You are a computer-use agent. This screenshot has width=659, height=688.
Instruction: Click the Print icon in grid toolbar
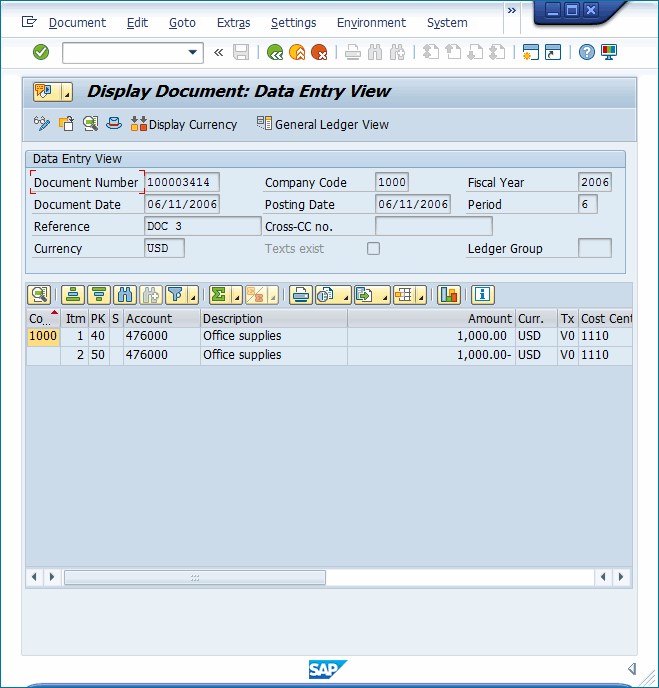pos(300,295)
